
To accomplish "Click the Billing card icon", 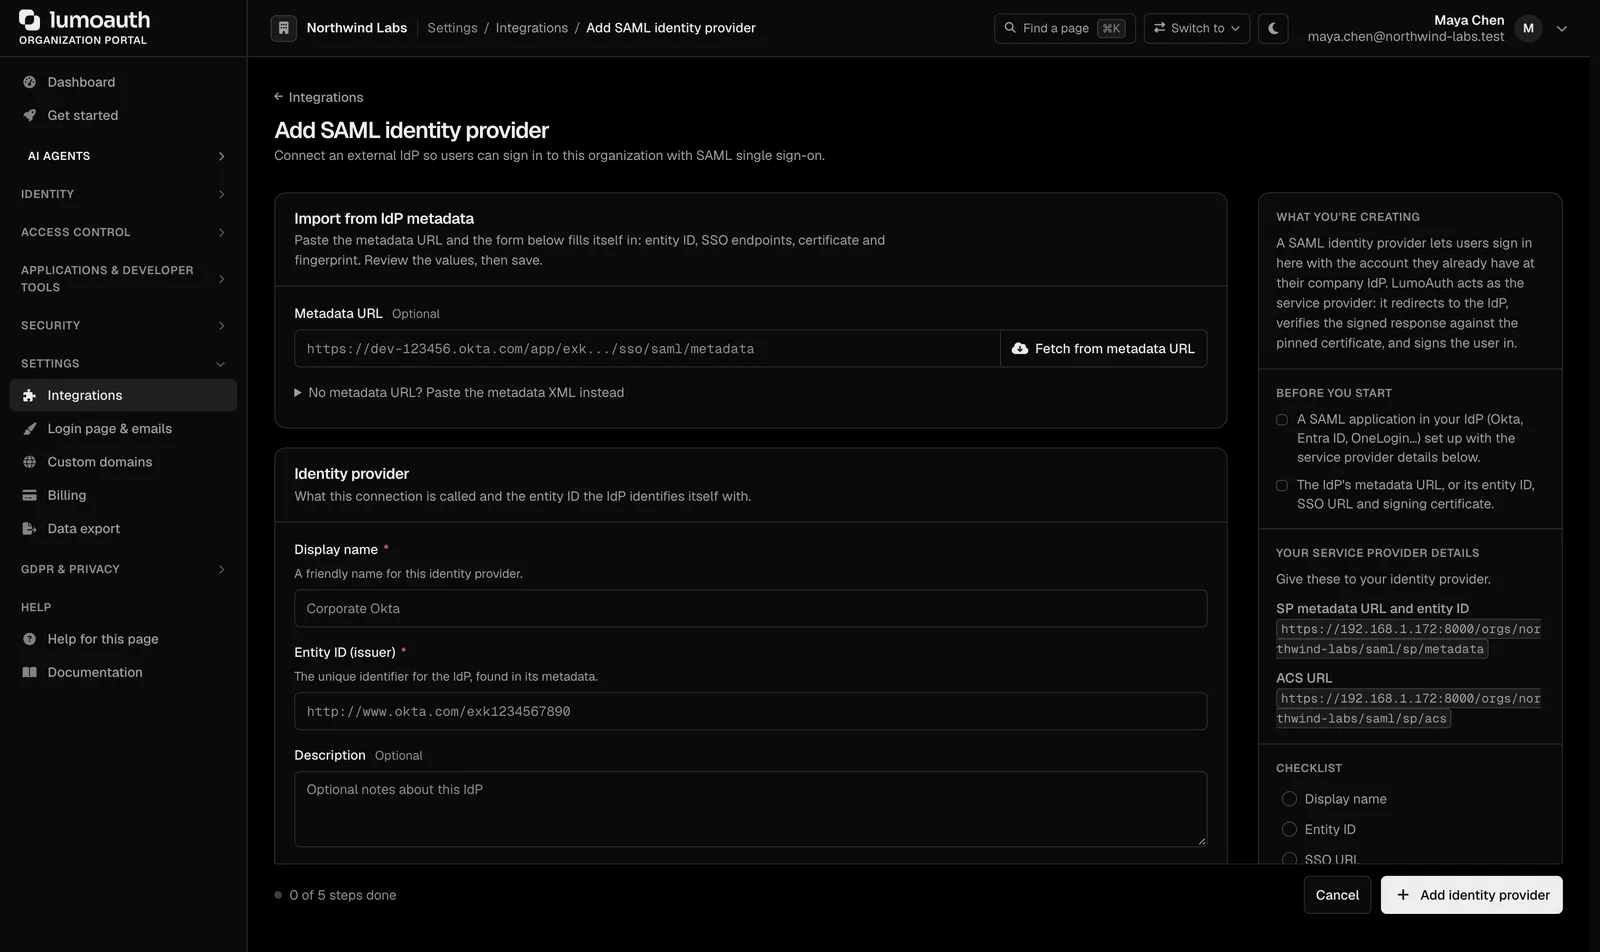I will (30, 495).
